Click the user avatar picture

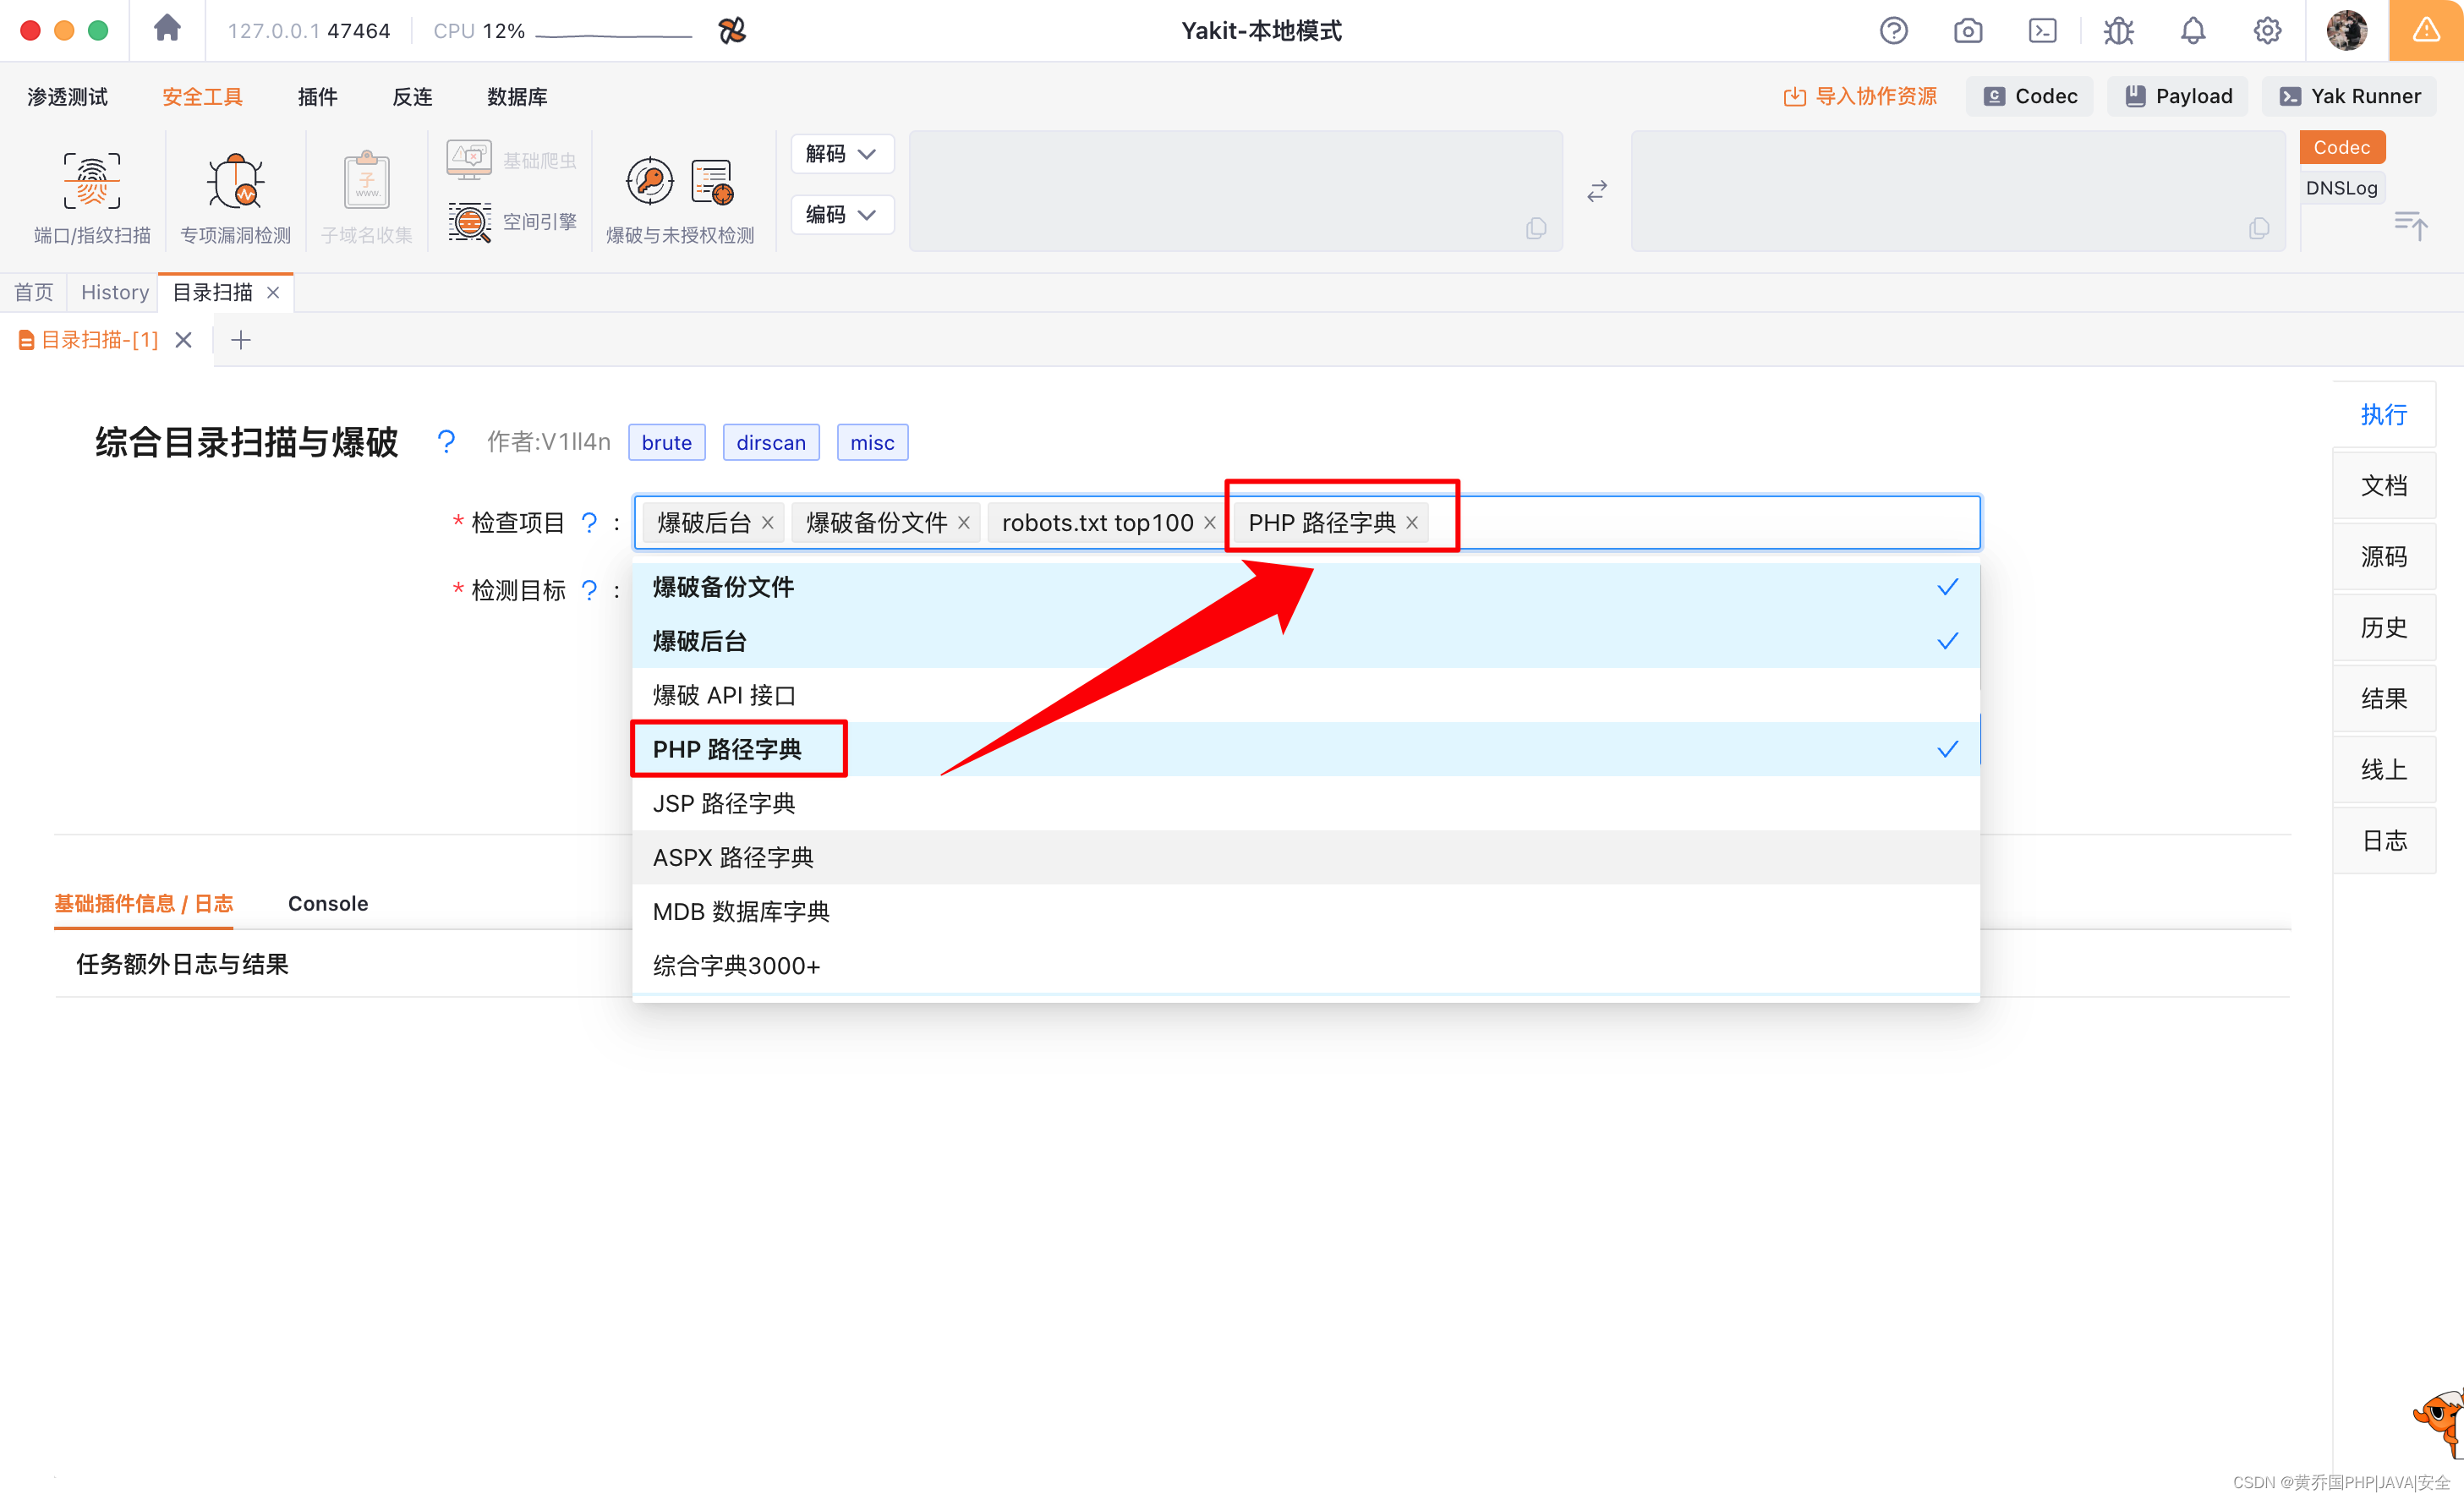coord(2346,31)
